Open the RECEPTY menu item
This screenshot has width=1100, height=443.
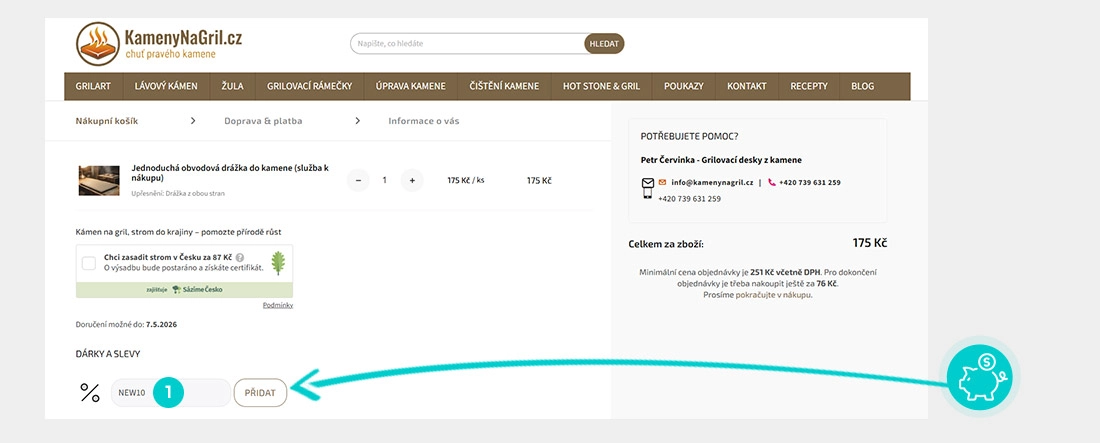[809, 86]
